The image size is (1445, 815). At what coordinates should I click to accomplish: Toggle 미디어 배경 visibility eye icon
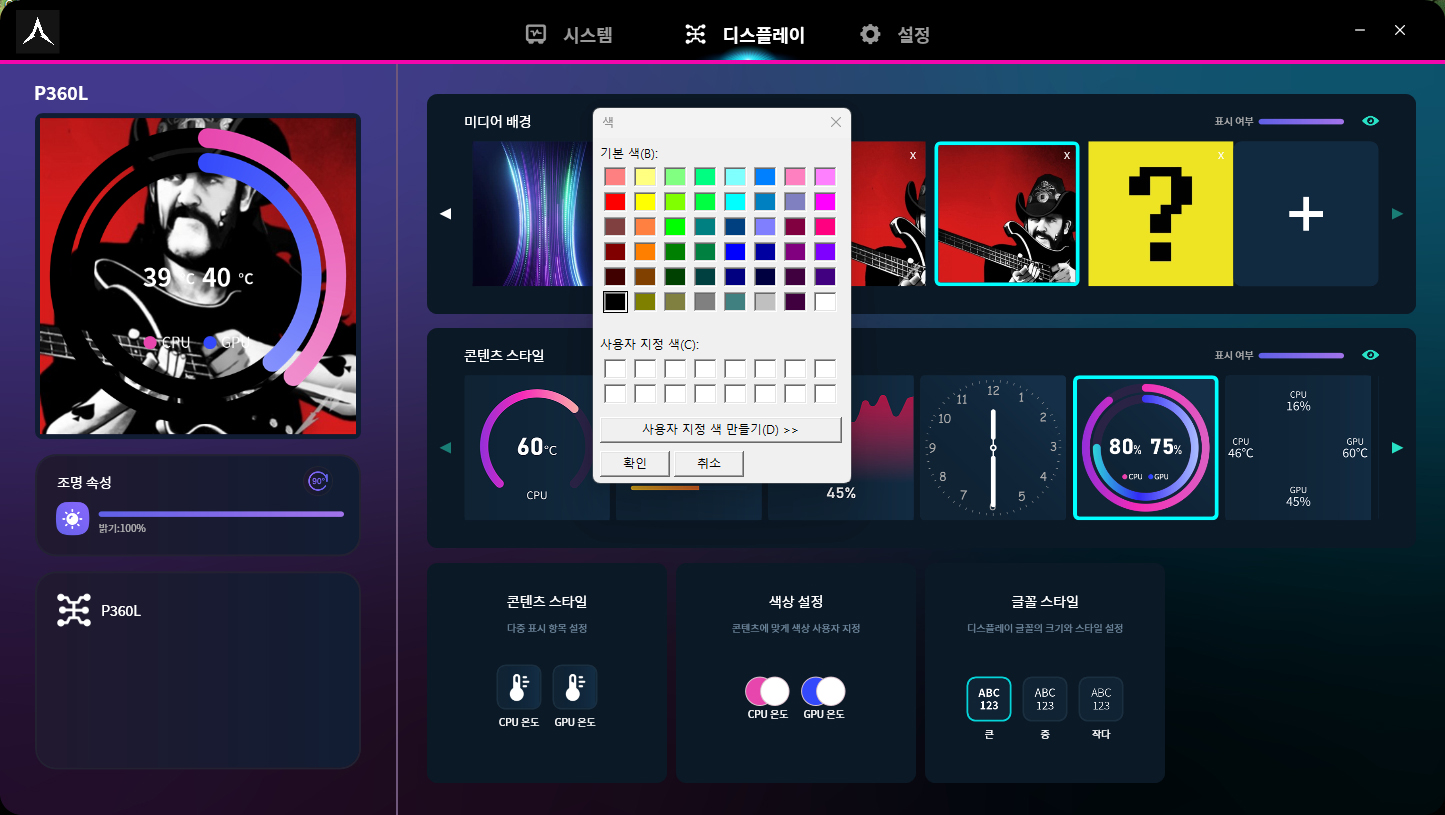pyautogui.click(x=1370, y=121)
